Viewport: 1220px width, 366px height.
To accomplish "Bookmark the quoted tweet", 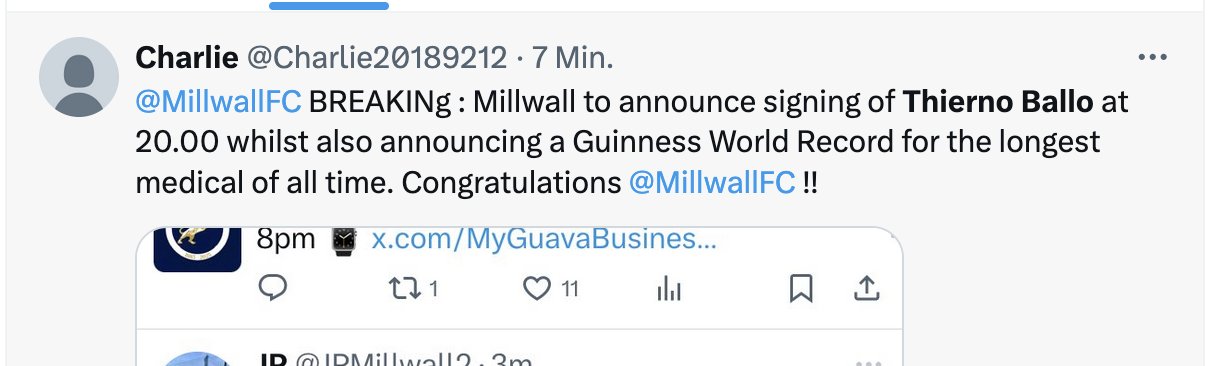I will click(x=800, y=289).
